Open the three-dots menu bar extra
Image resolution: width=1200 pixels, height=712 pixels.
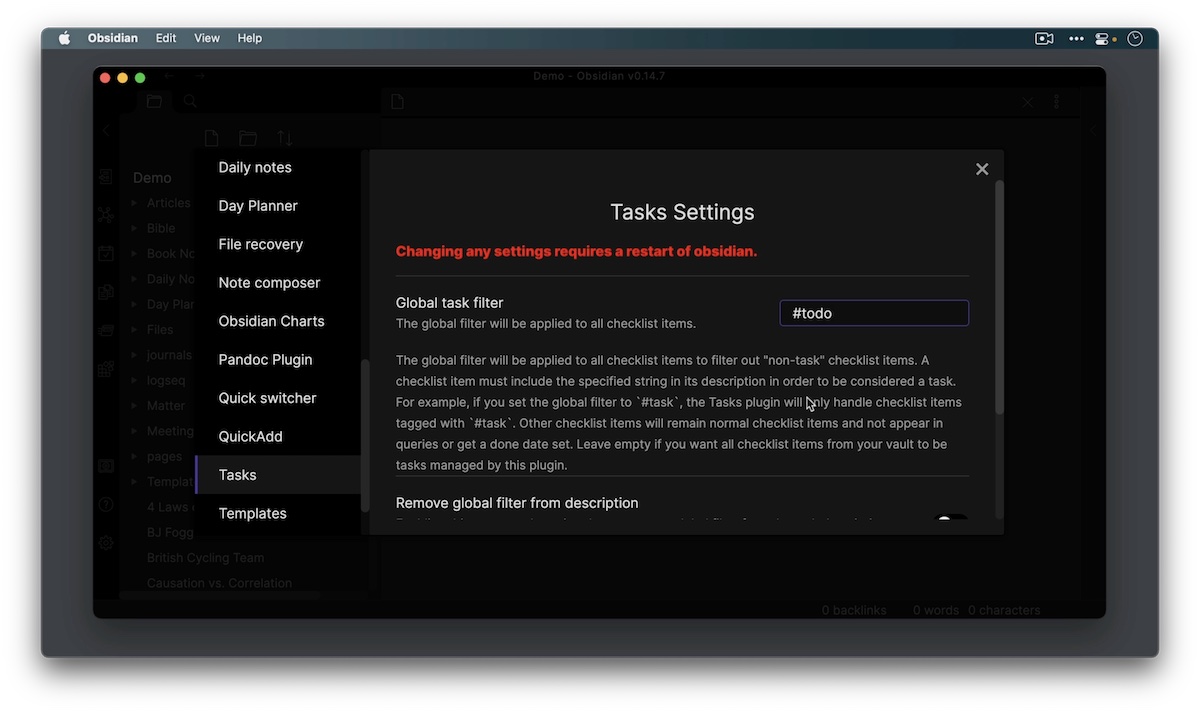1076,38
